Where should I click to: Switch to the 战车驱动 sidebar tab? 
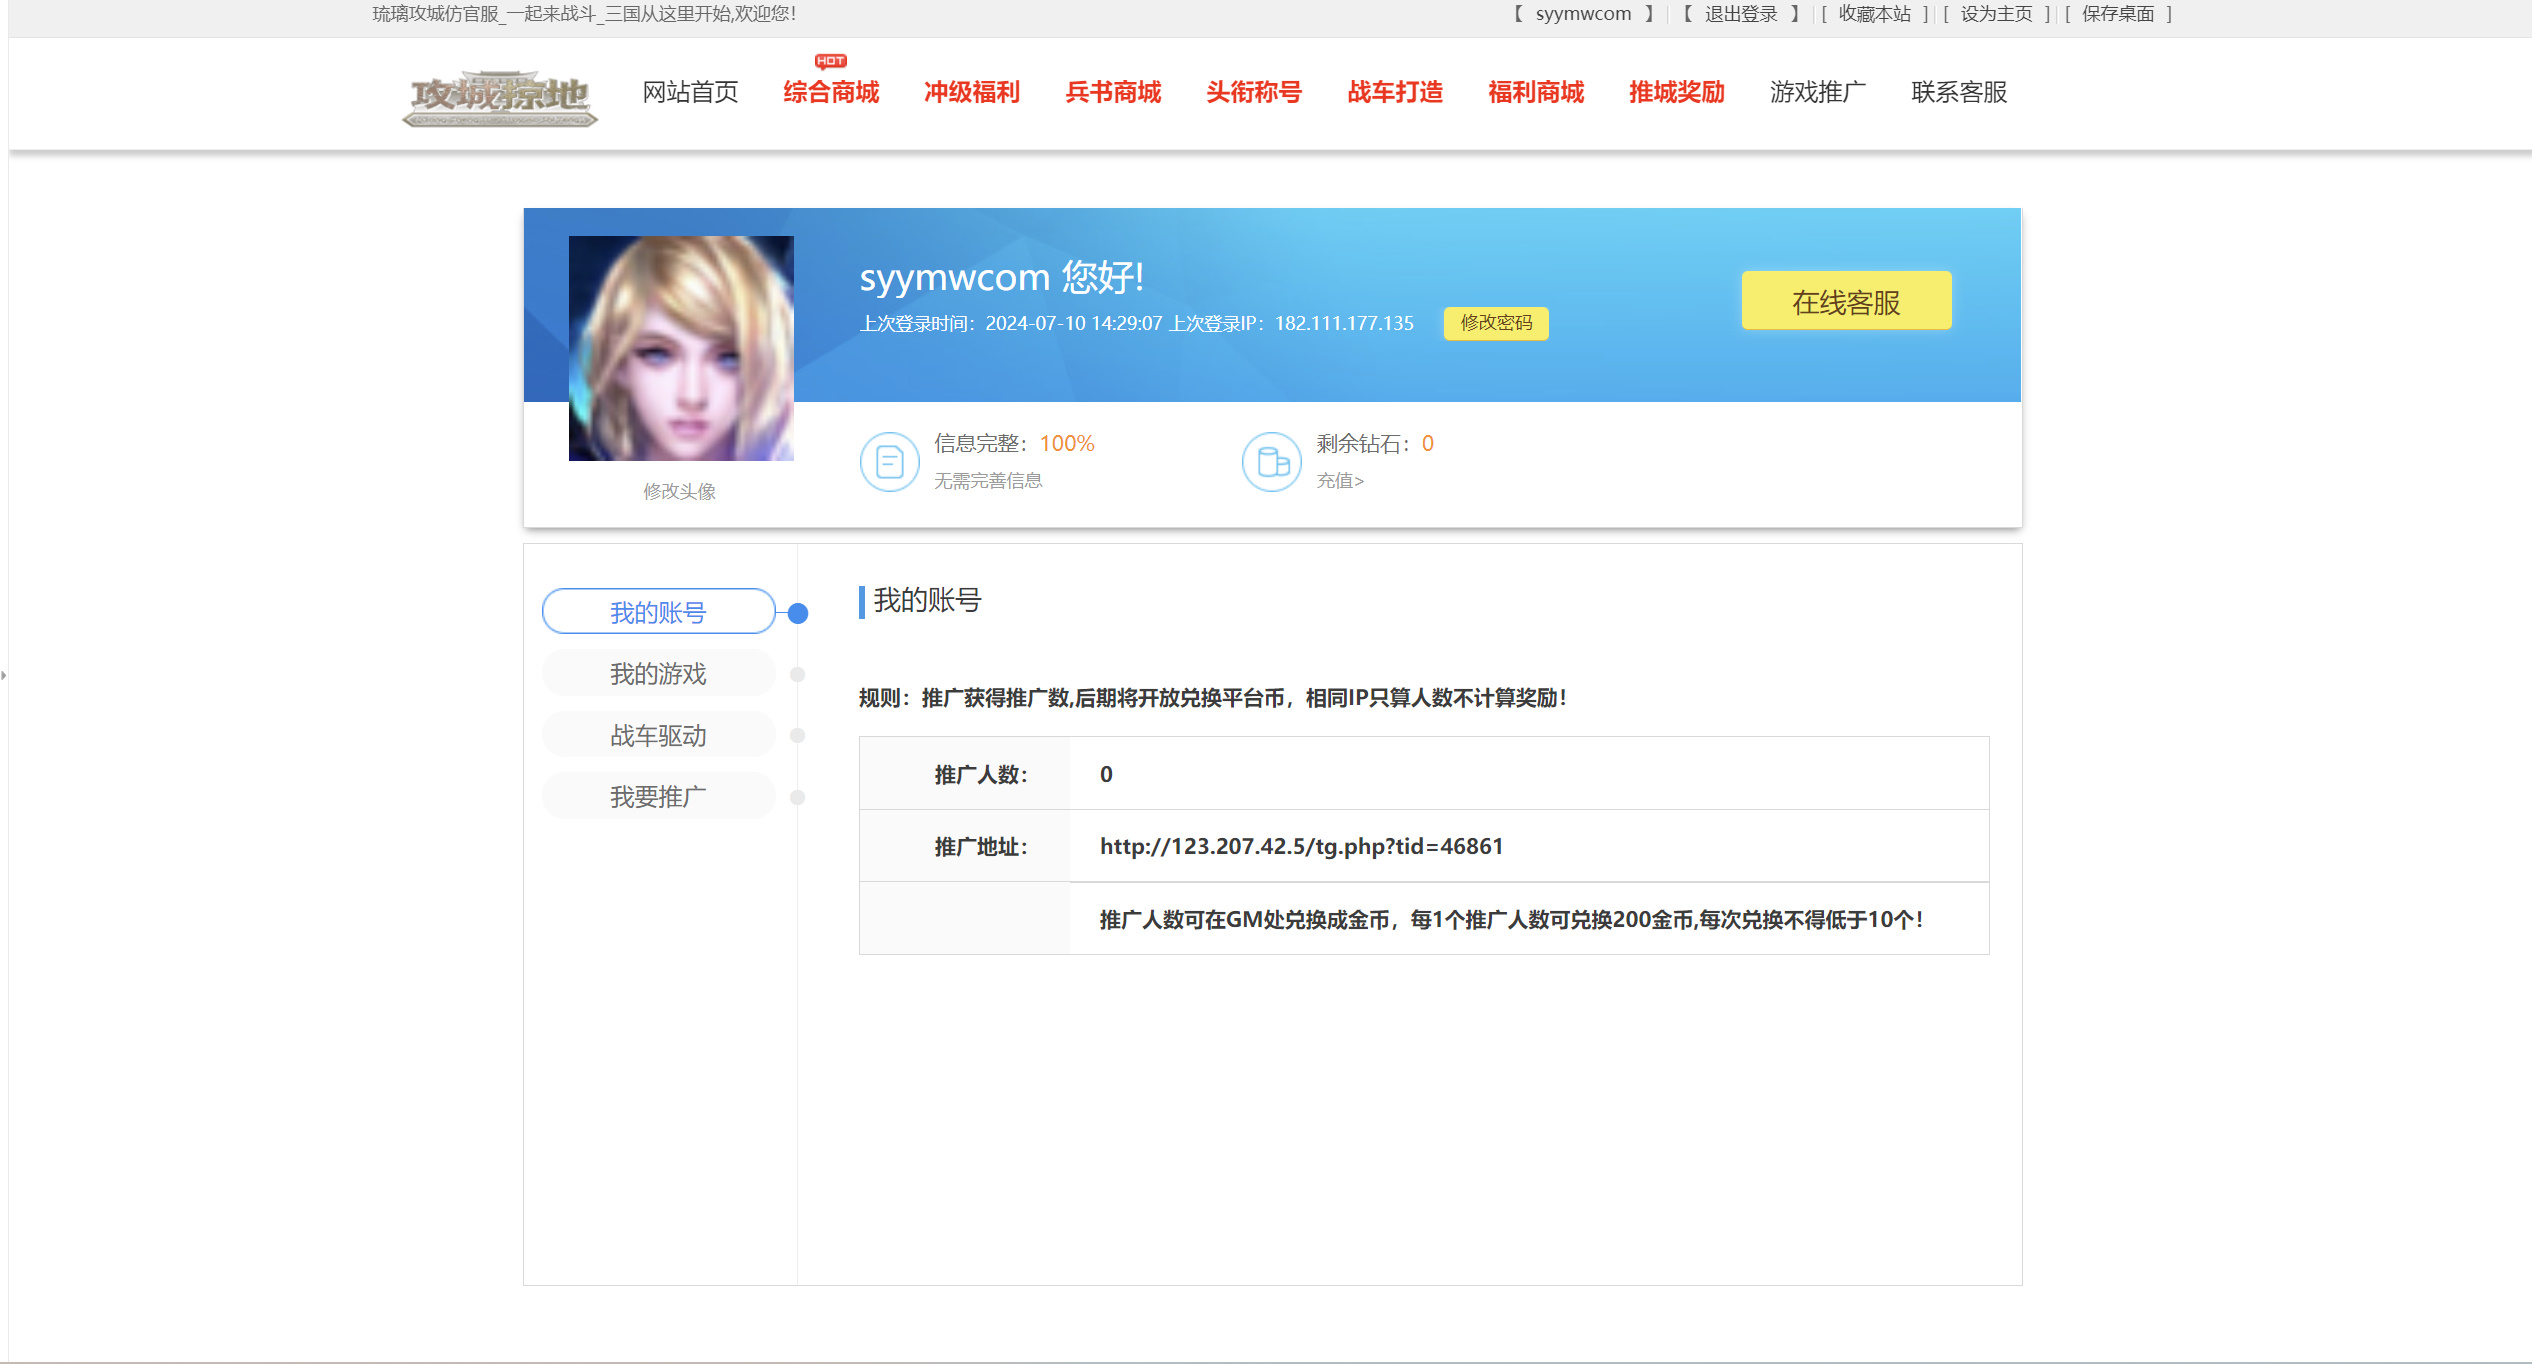click(658, 736)
